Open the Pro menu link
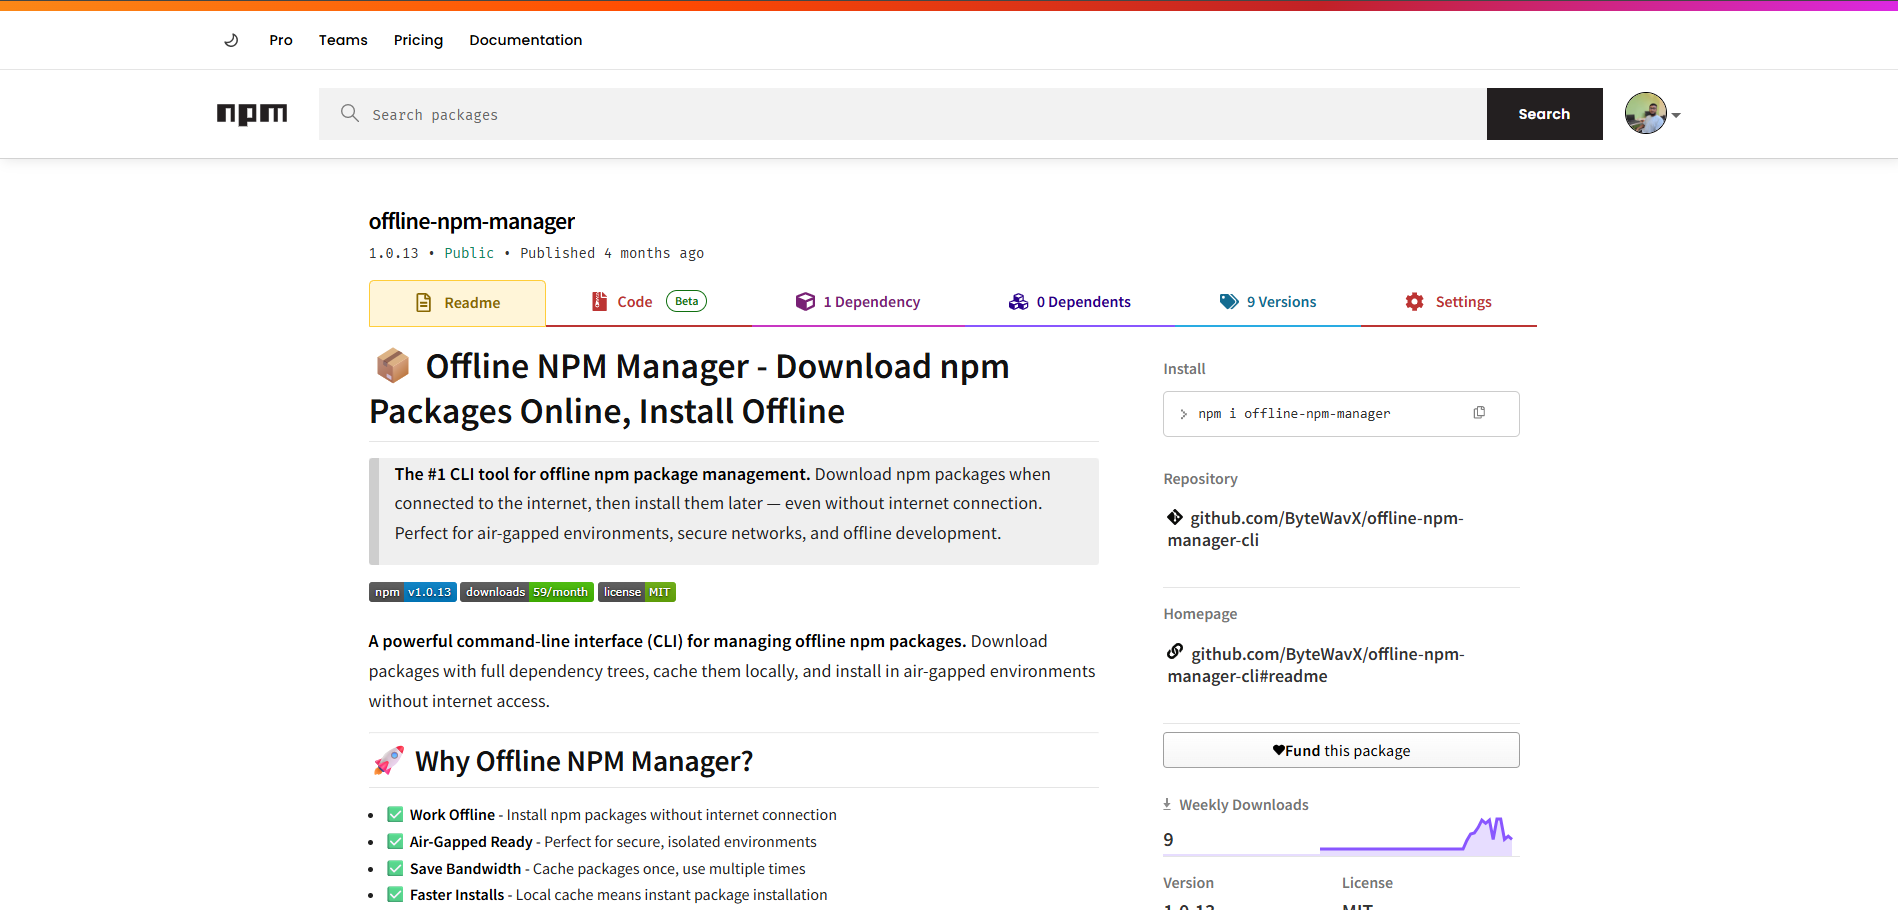This screenshot has width=1898, height=910. (x=281, y=40)
